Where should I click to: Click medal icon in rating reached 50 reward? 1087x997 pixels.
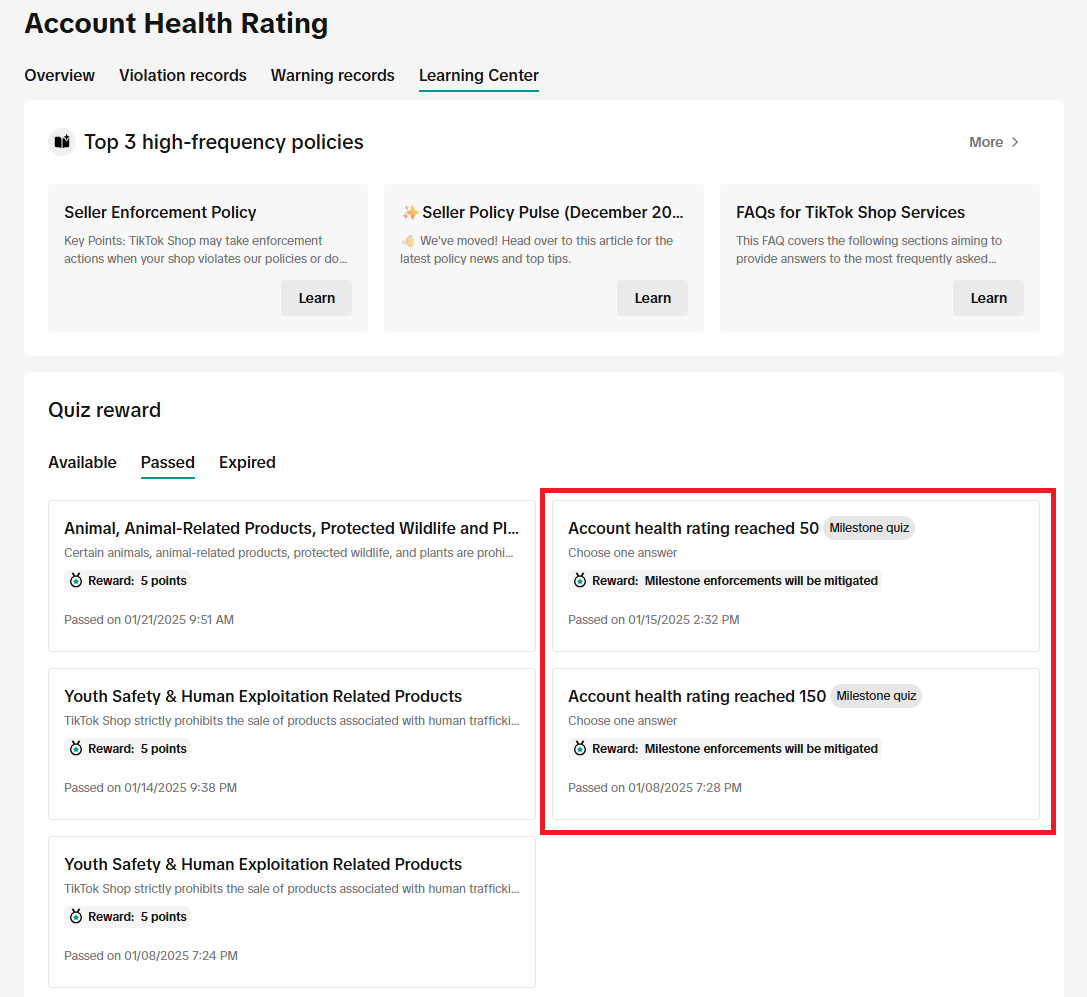coord(580,581)
